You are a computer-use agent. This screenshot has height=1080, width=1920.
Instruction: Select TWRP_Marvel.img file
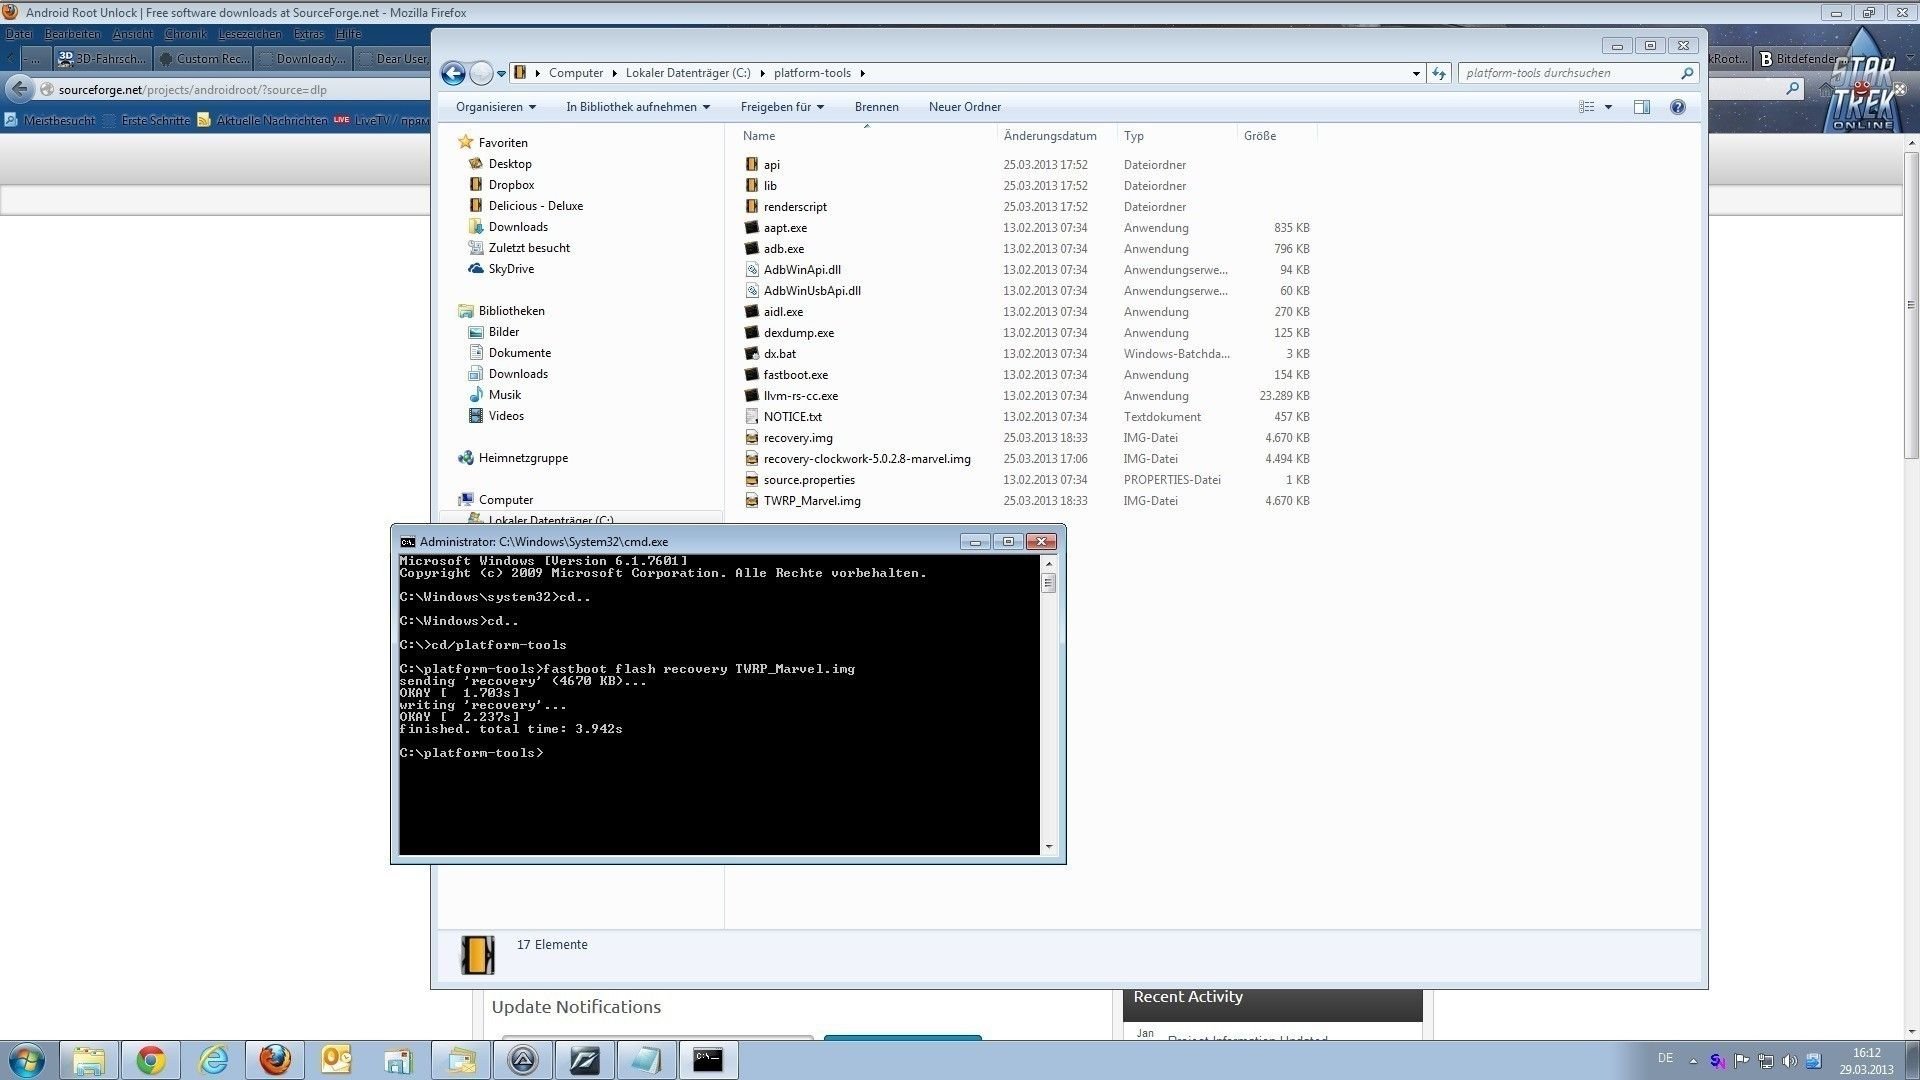point(812,501)
